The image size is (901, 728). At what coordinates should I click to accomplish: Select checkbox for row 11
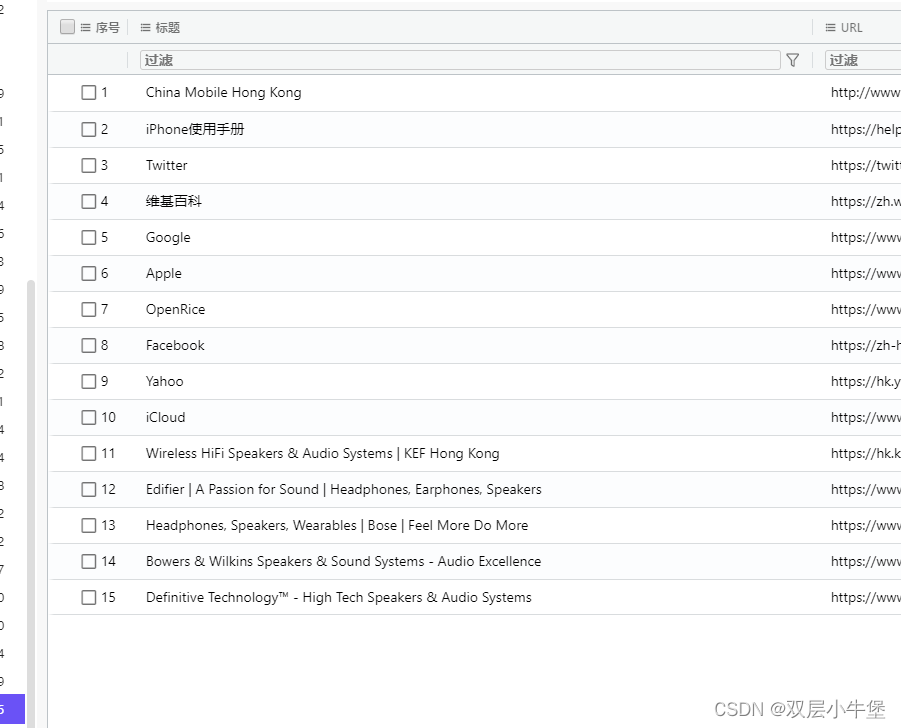88,453
